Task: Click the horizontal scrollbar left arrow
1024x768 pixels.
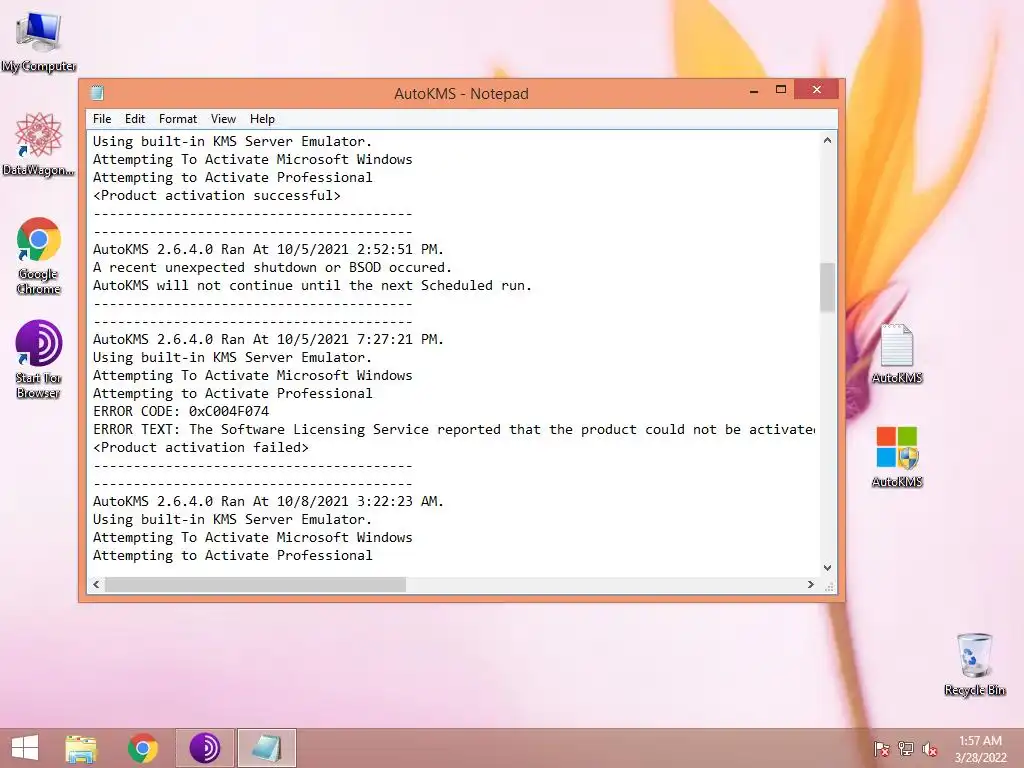Action: pyautogui.click(x=96, y=584)
